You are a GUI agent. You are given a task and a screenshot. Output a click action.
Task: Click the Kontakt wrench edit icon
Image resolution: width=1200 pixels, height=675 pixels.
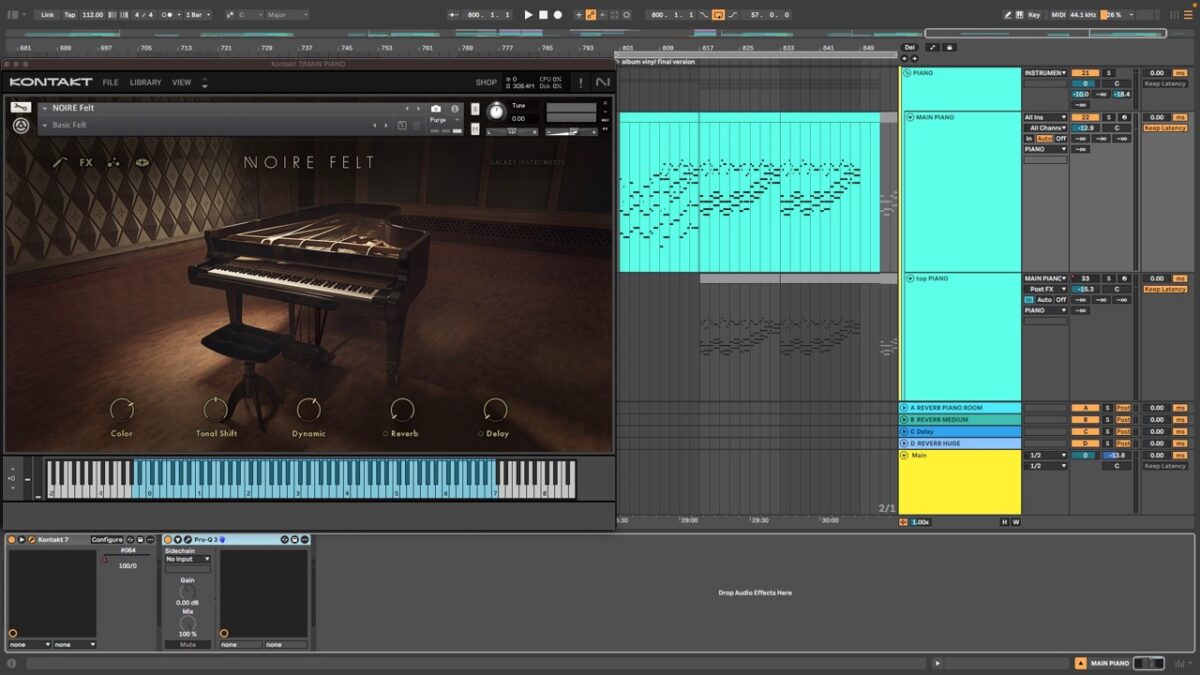click(x=20, y=108)
